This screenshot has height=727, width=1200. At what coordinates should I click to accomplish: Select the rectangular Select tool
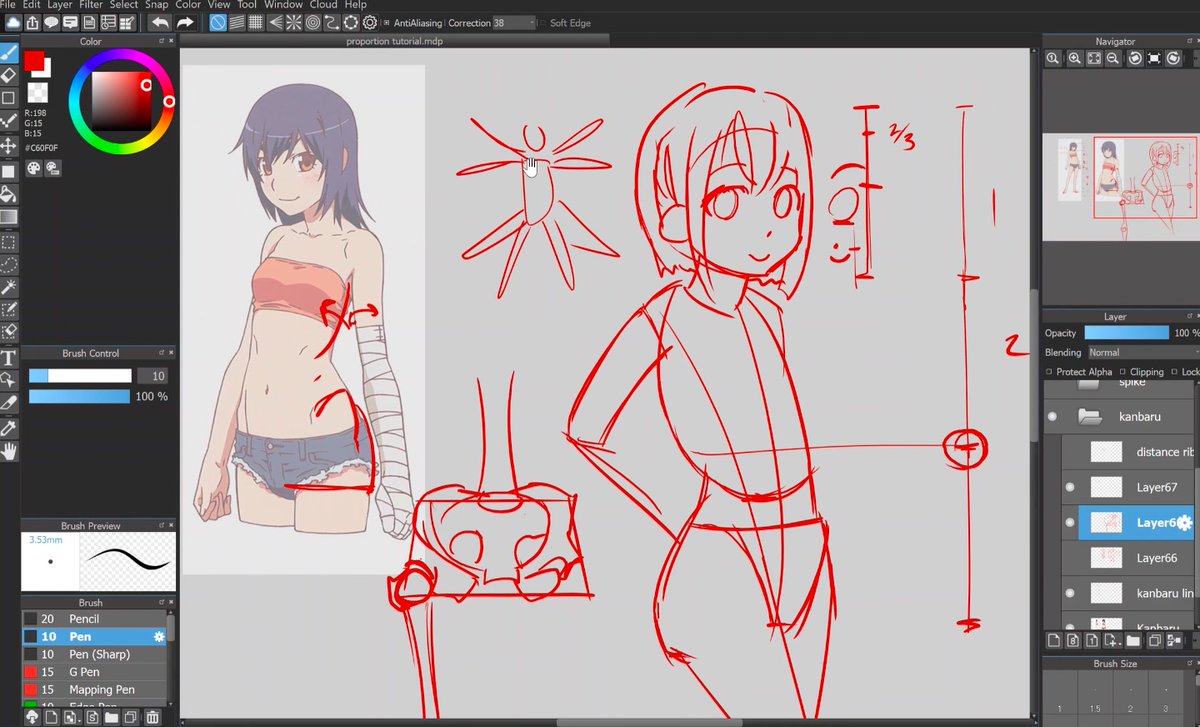(x=8, y=242)
